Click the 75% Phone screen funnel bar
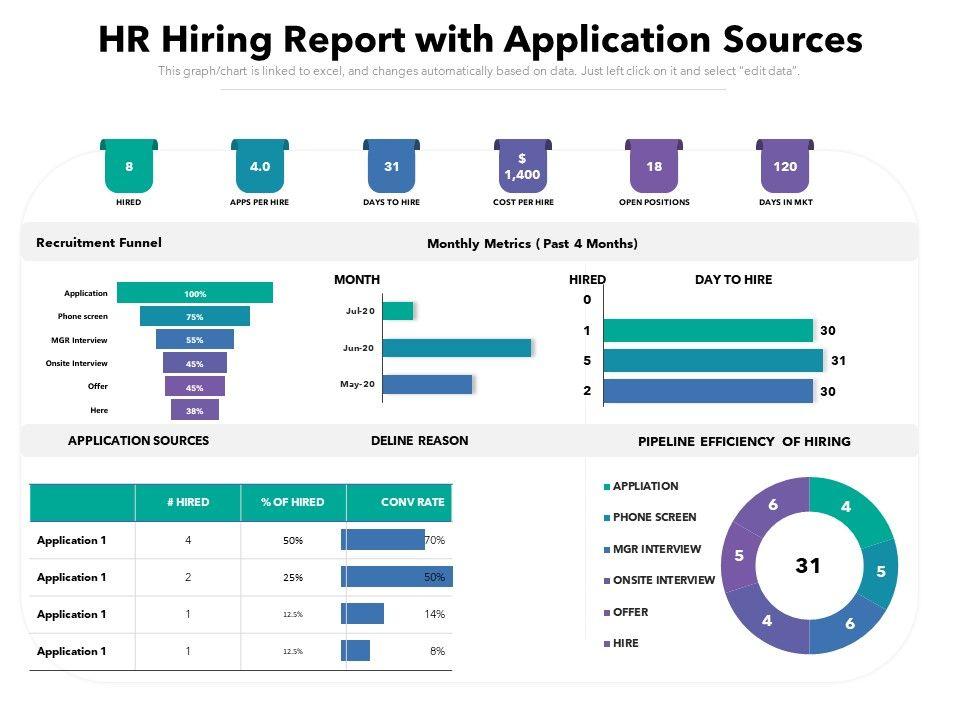The height and width of the screenshot is (720, 960). point(195,316)
